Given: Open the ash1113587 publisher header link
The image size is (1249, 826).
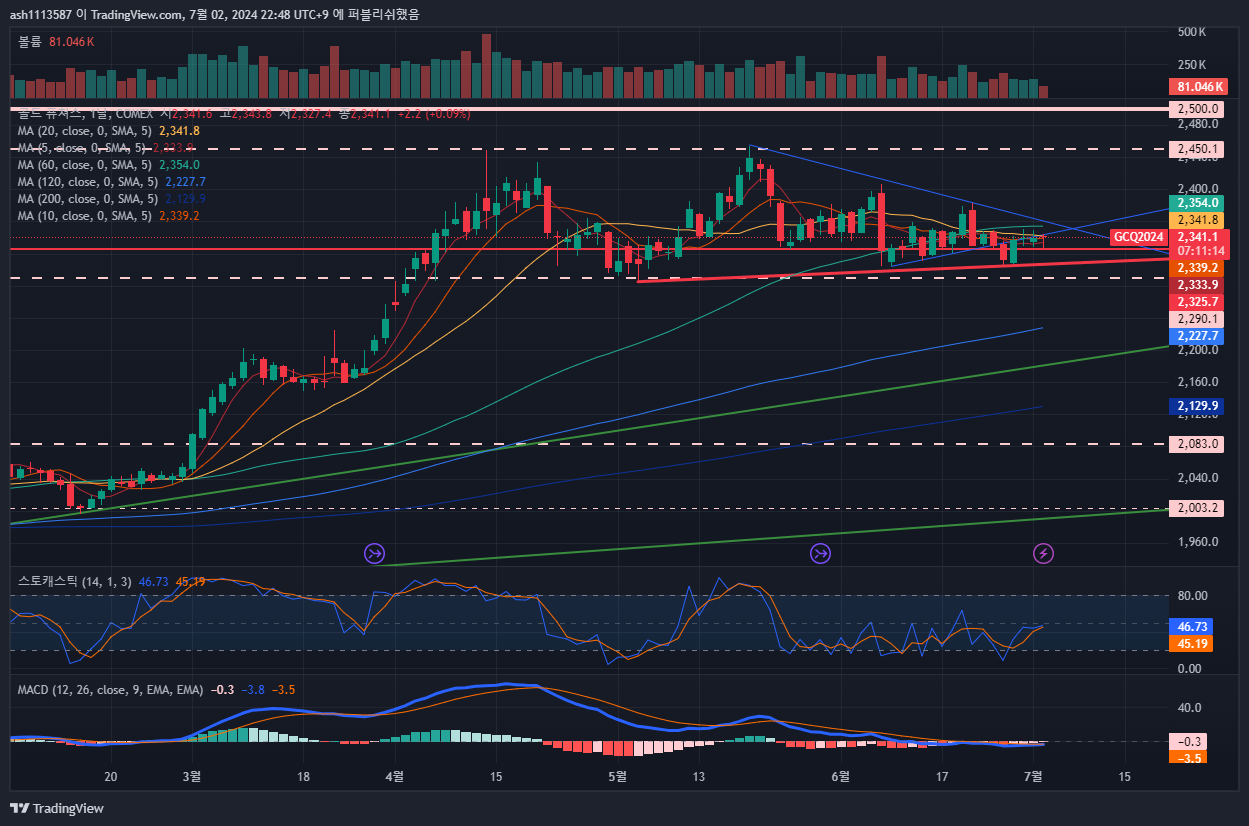Looking at the screenshot, I should point(48,14).
